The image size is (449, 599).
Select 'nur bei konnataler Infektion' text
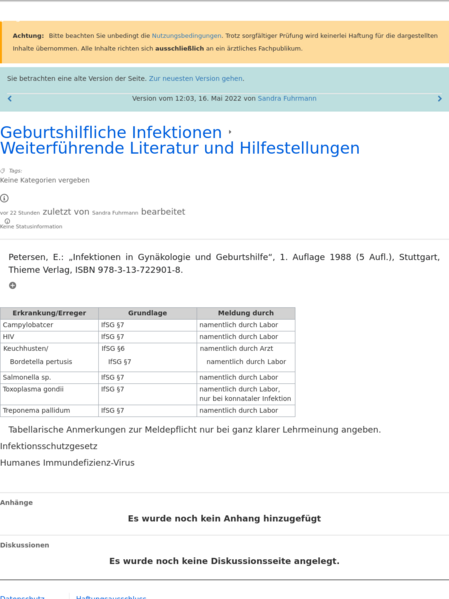coord(245,398)
